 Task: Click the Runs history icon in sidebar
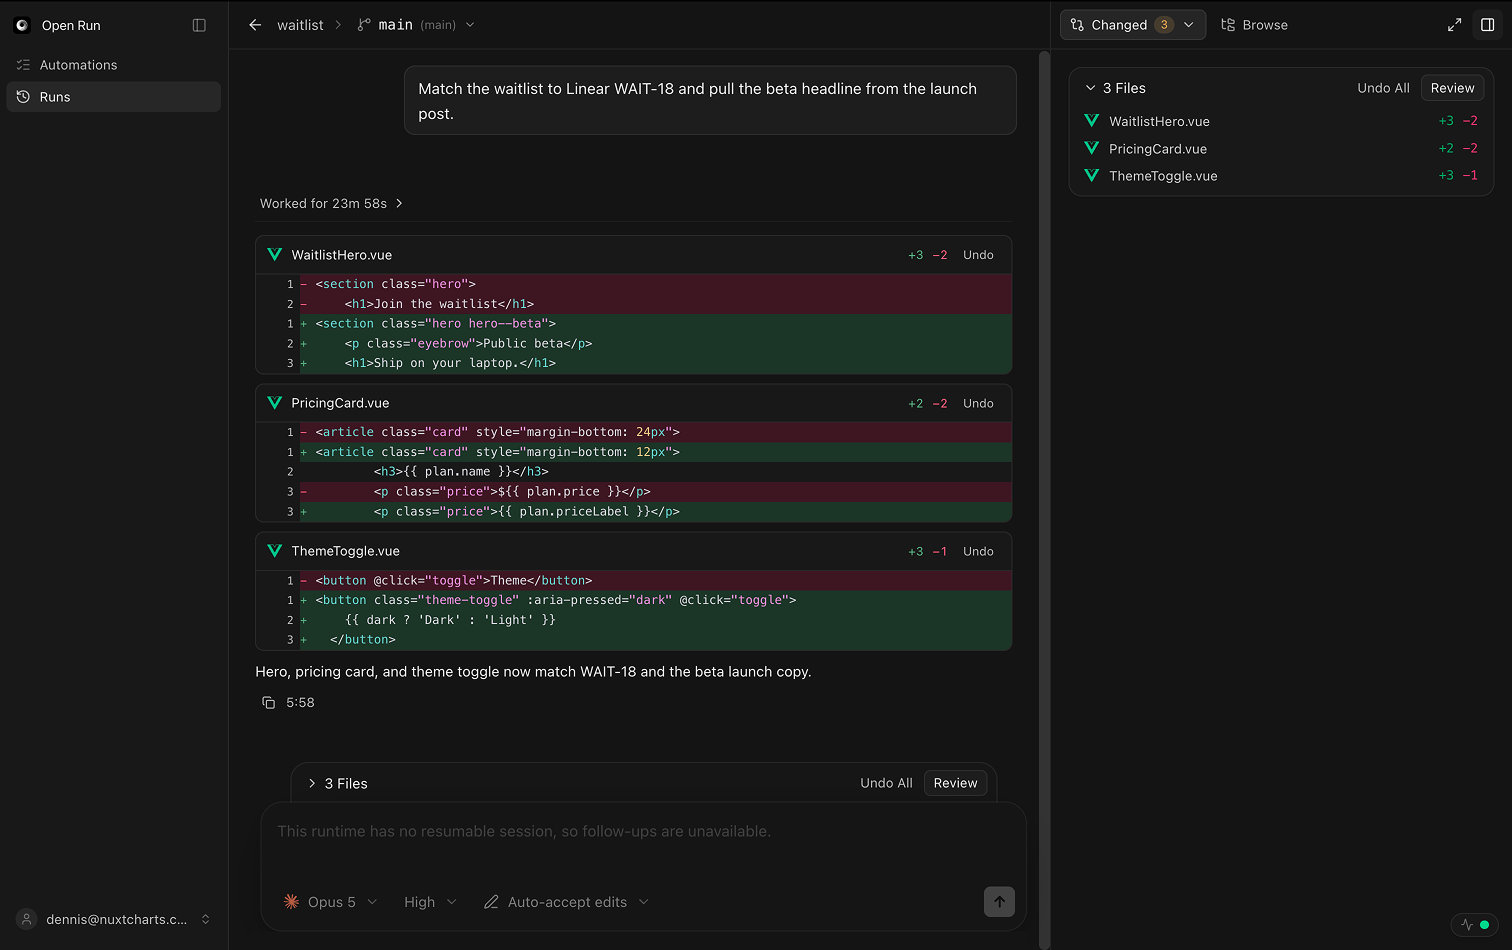[23, 97]
